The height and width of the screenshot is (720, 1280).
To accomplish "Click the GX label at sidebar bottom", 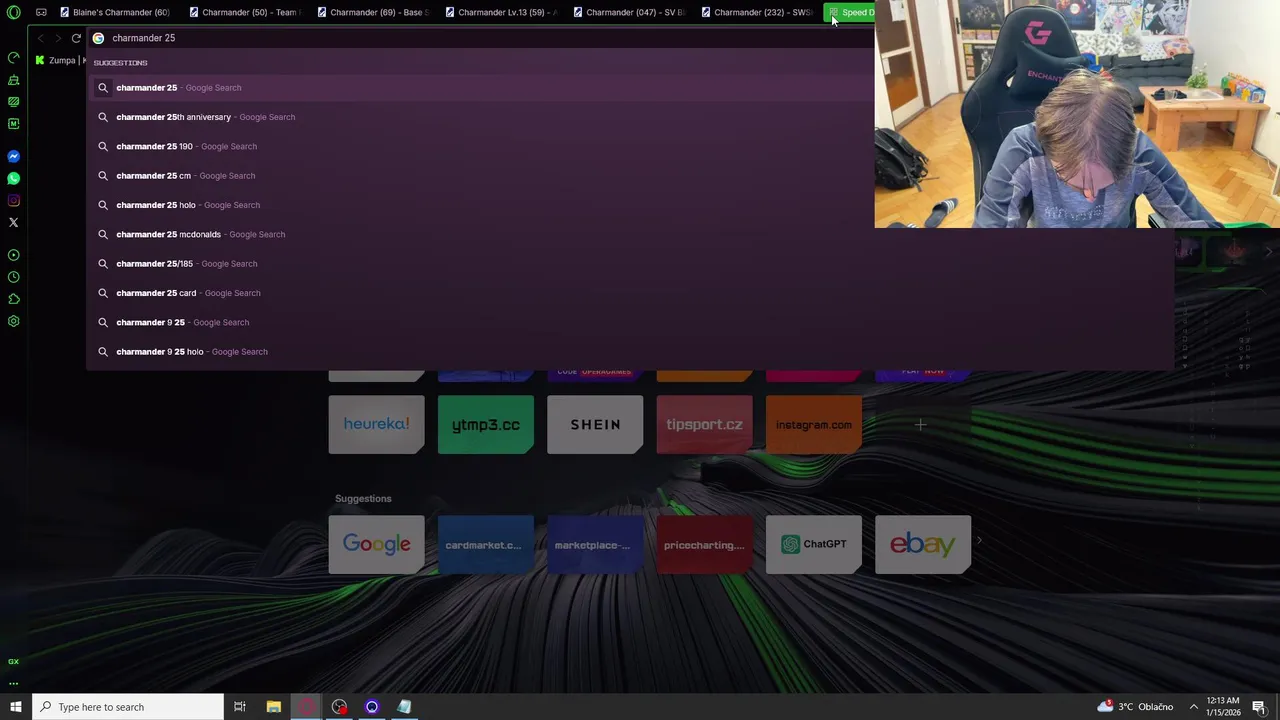I will click(13, 662).
